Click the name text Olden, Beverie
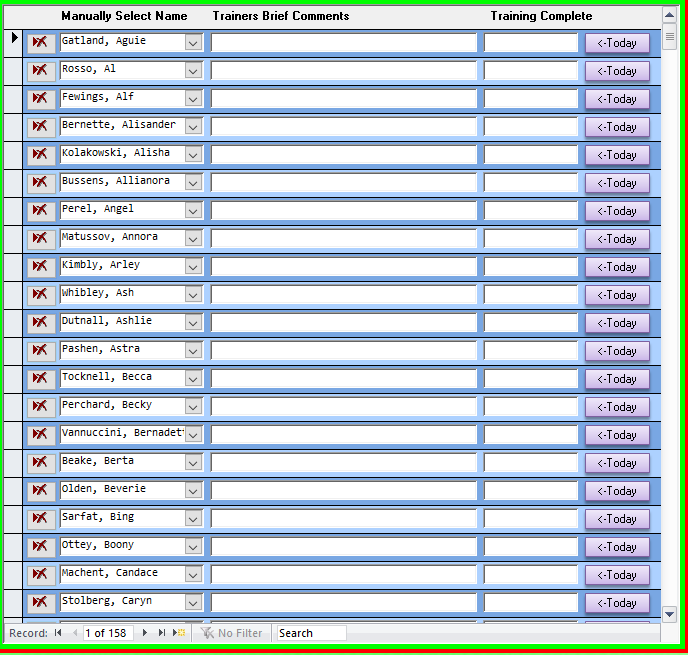Image resolution: width=688 pixels, height=655 pixels. coord(104,488)
